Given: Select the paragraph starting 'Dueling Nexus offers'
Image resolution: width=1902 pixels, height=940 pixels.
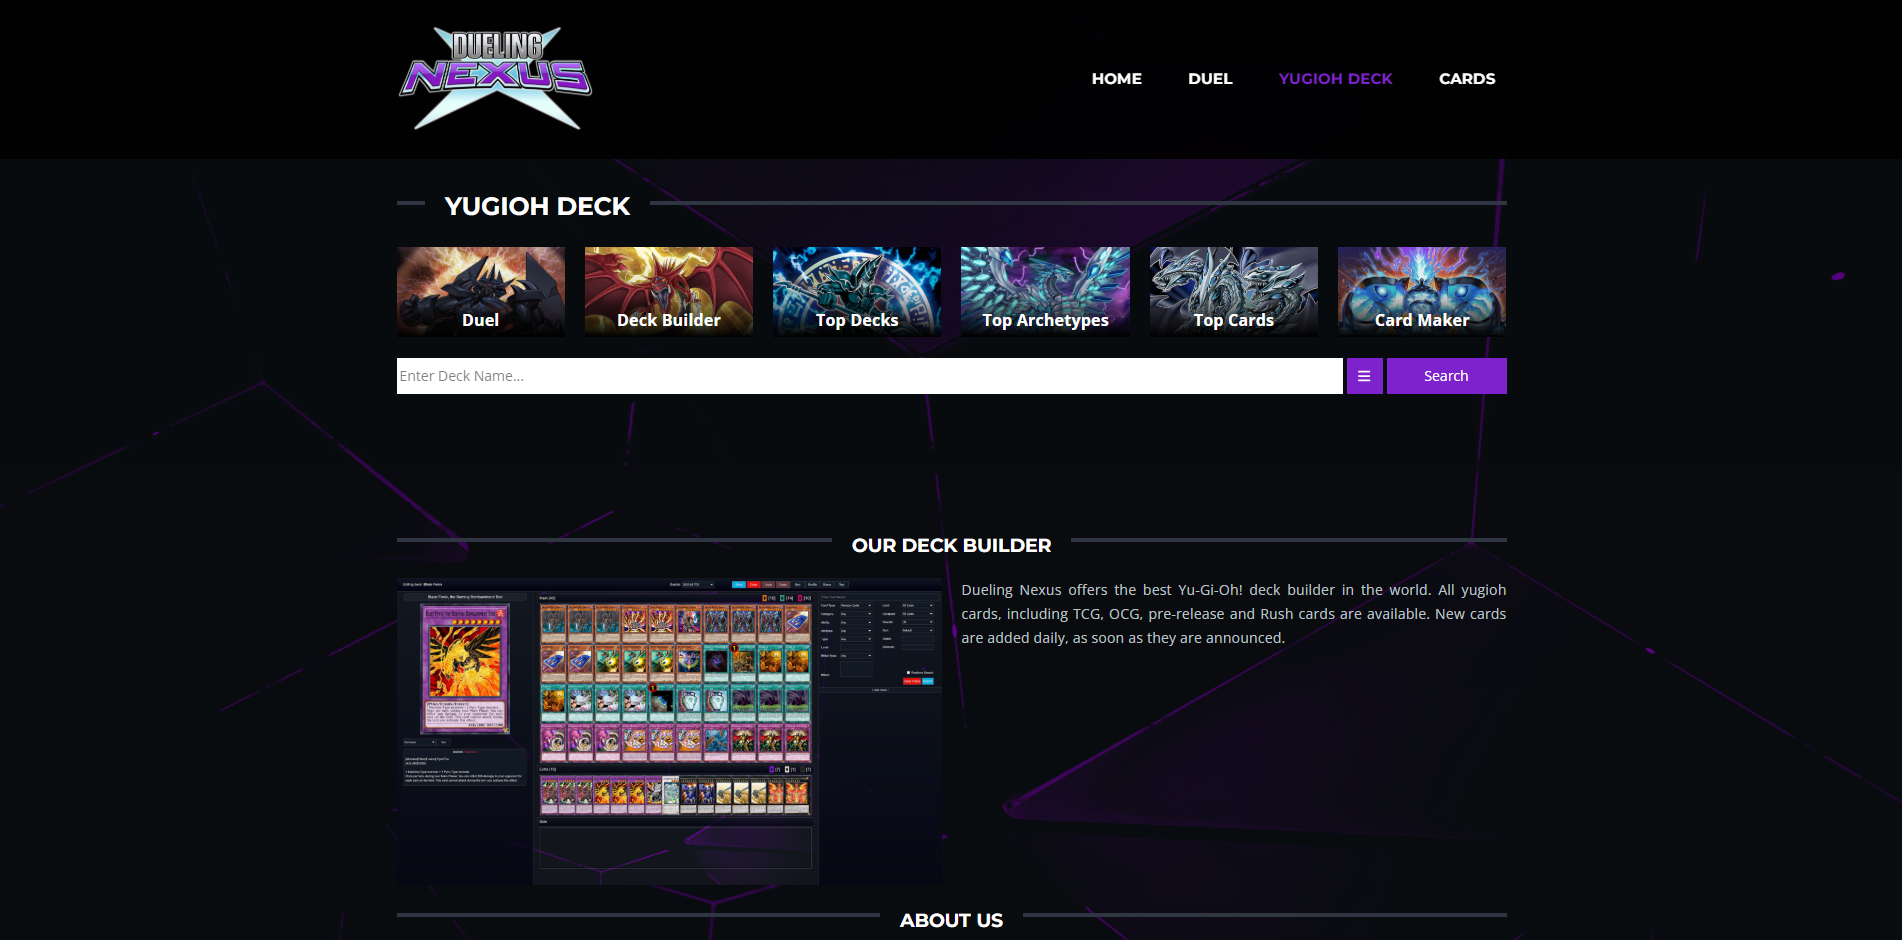Looking at the screenshot, I should coord(1234,614).
